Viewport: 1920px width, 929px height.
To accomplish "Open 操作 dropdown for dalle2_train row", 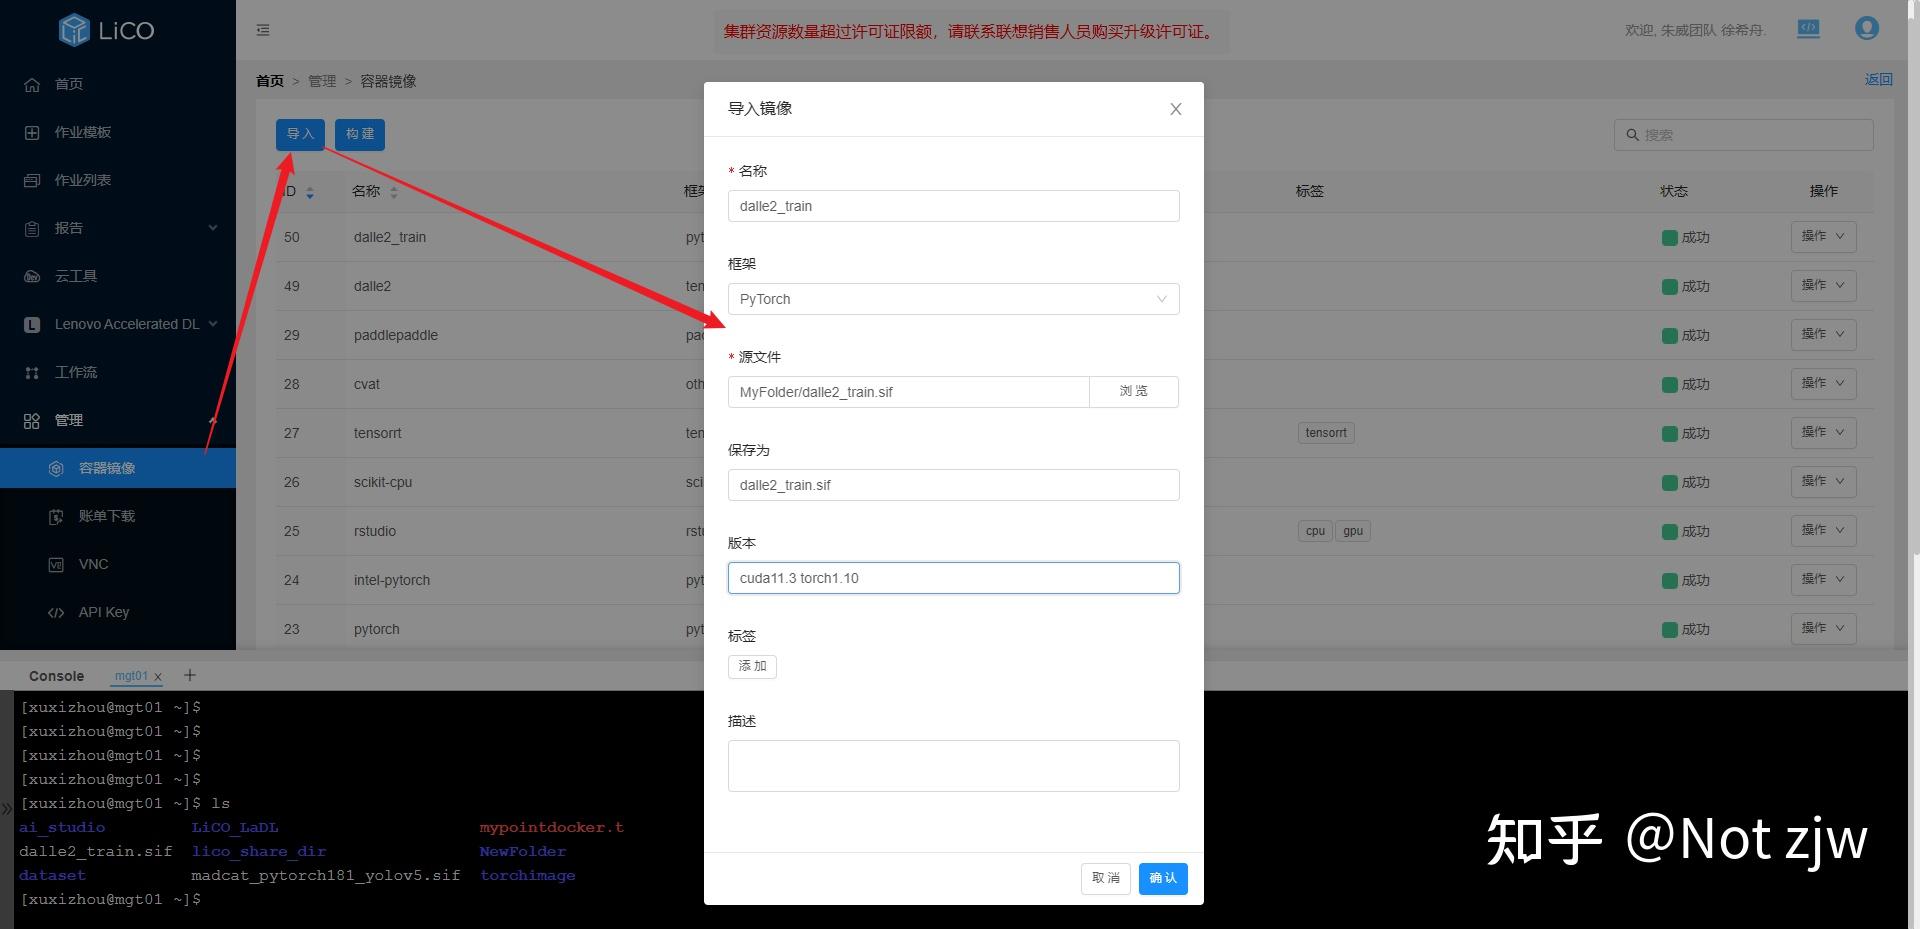I will pyautogui.click(x=1823, y=237).
